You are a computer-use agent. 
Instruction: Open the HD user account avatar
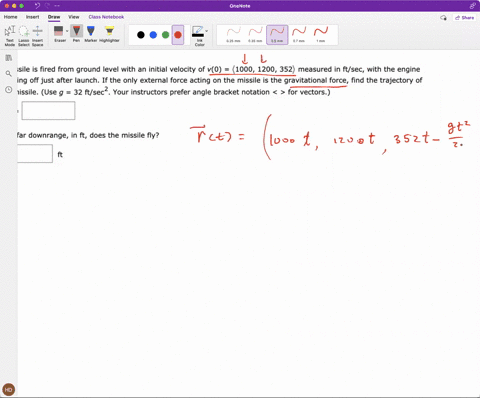[x=8, y=389]
